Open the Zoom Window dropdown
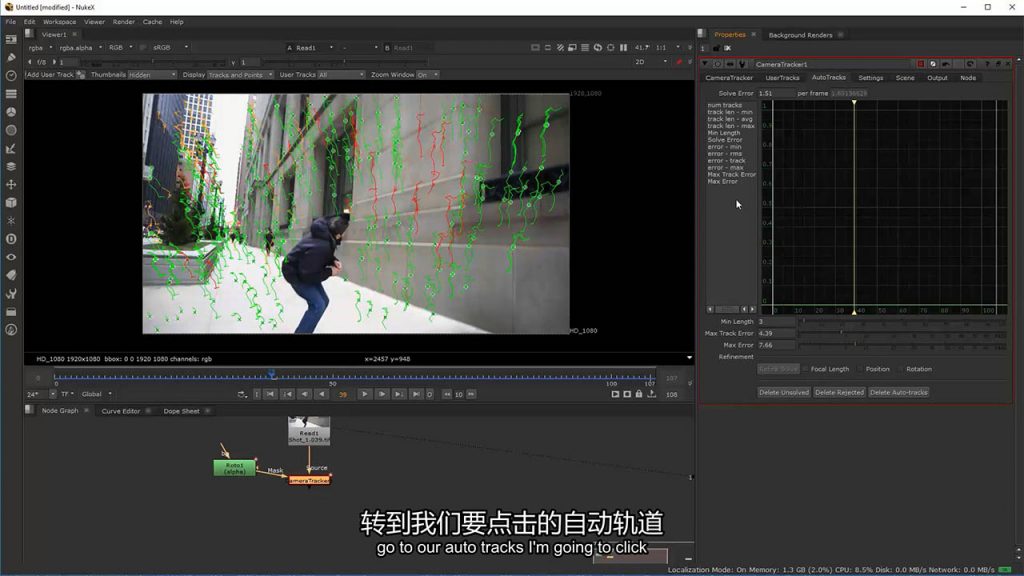This screenshot has width=1024, height=576. 428,75
